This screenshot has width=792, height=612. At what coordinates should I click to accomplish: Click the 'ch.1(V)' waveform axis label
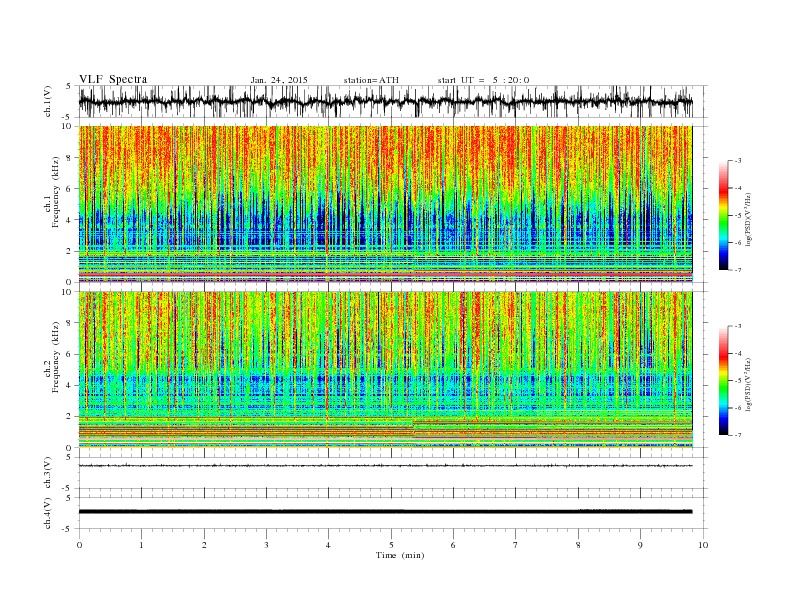tap(48, 101)
